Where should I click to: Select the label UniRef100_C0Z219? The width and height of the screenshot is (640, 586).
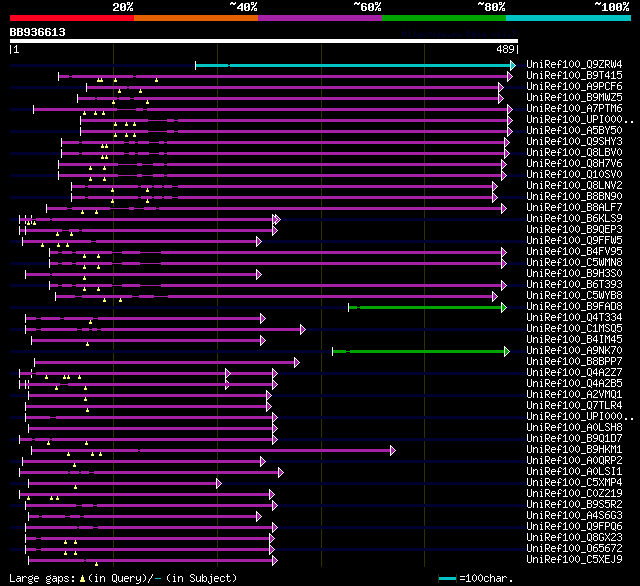point(574,494)
